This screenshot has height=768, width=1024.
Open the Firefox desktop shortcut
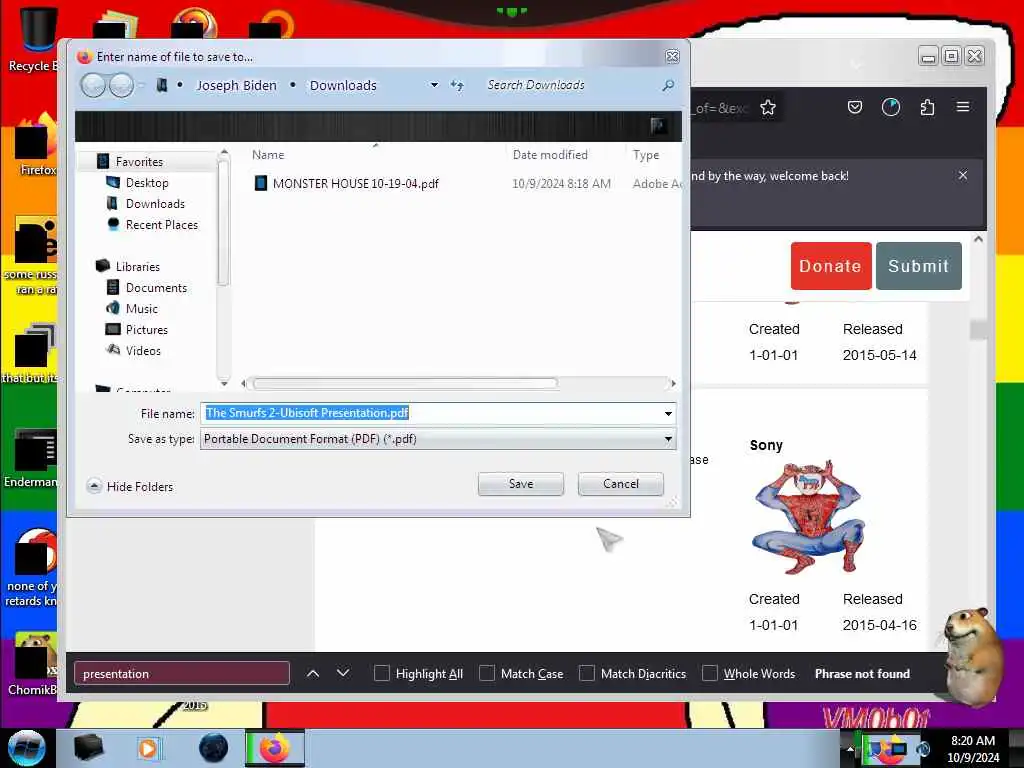tap(34, 145)
